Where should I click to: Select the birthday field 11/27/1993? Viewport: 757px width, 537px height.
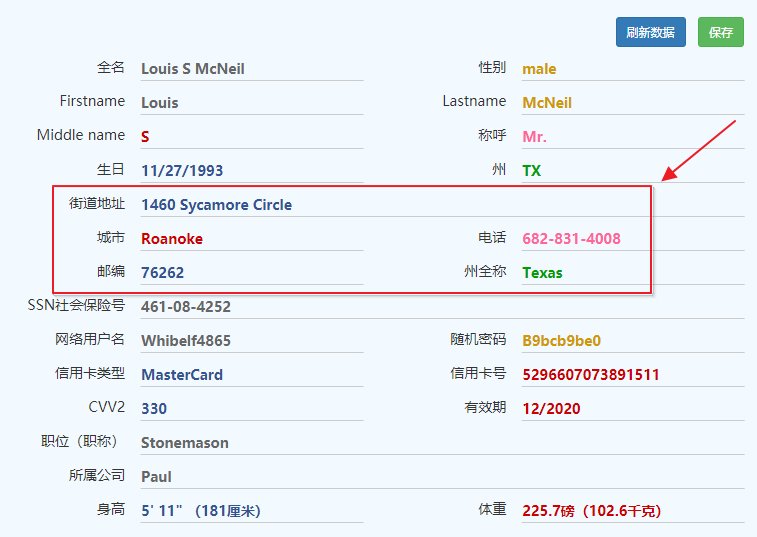point(251,171)
